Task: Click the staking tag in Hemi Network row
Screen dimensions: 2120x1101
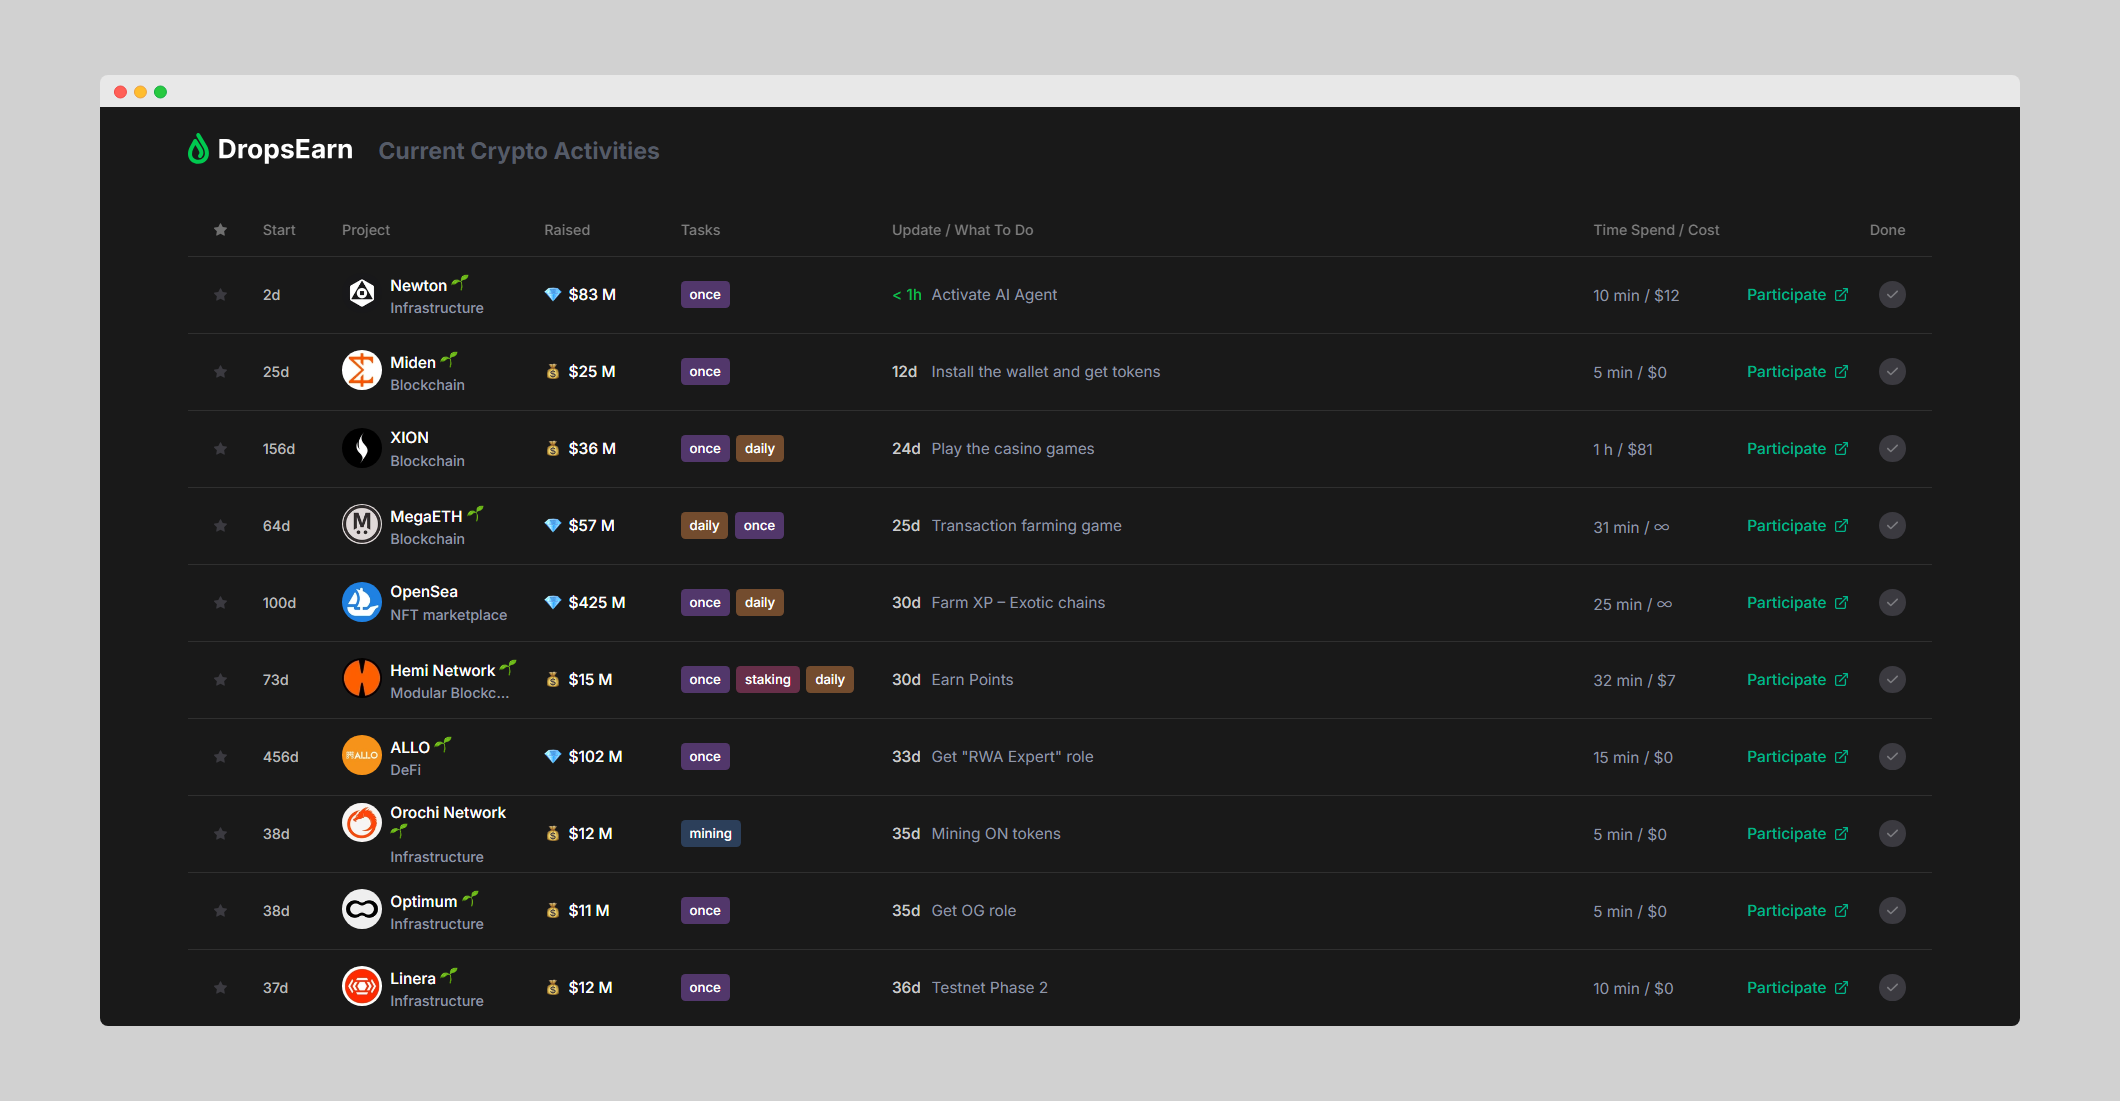Action: click(x=767, y=679)
